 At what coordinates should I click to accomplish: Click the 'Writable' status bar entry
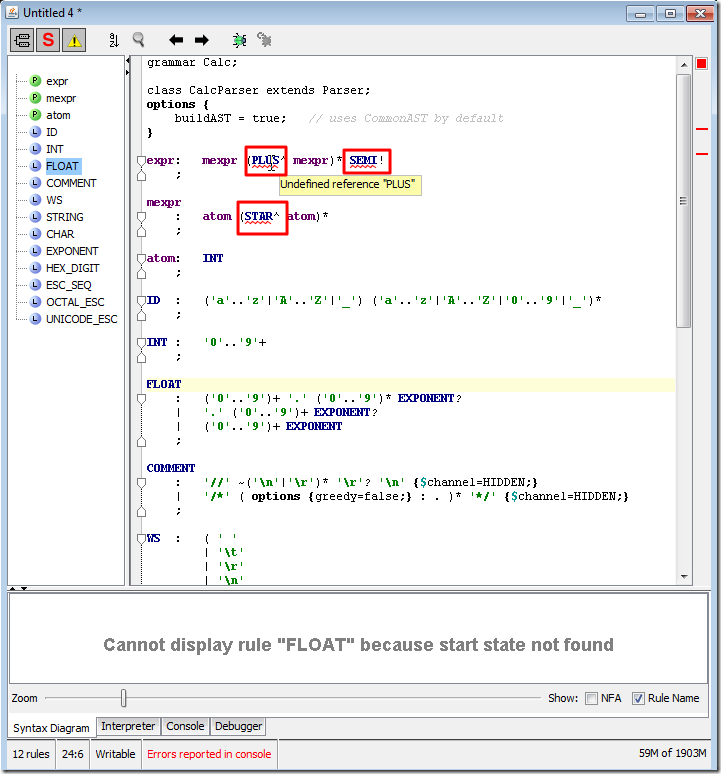(x=115, y=754)
